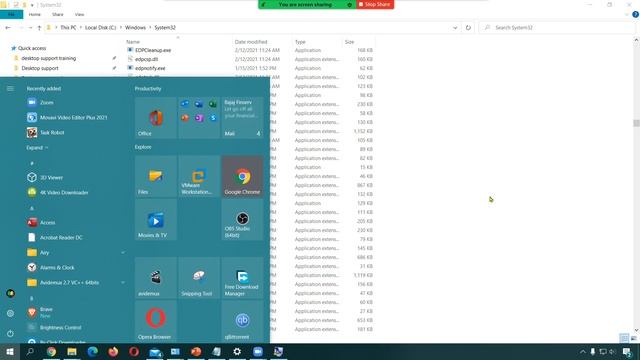
Task: Launch the Opera Browser tile
Action: click(156, 322)
